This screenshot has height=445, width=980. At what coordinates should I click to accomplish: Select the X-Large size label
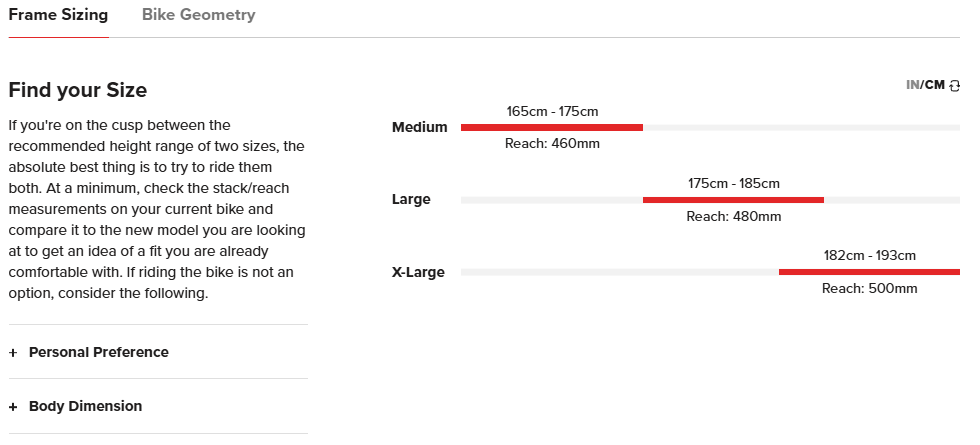(418, 272)
